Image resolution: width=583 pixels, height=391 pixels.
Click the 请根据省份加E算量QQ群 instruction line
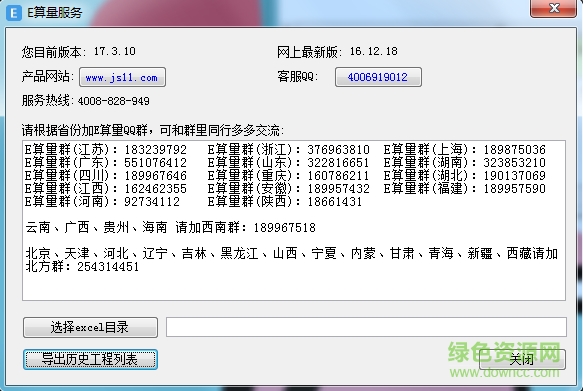[153, 130]
